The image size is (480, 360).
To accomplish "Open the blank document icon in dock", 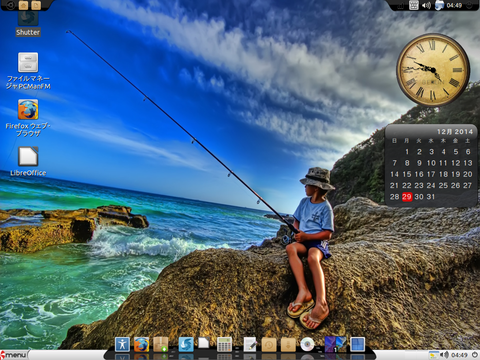I will tap(204, 343).
